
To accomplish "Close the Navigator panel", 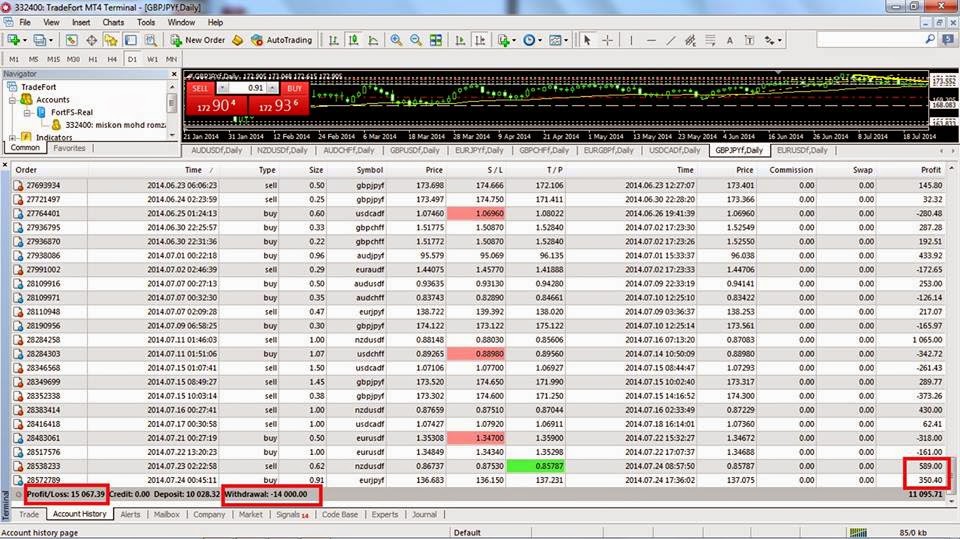I will point(174,74).
